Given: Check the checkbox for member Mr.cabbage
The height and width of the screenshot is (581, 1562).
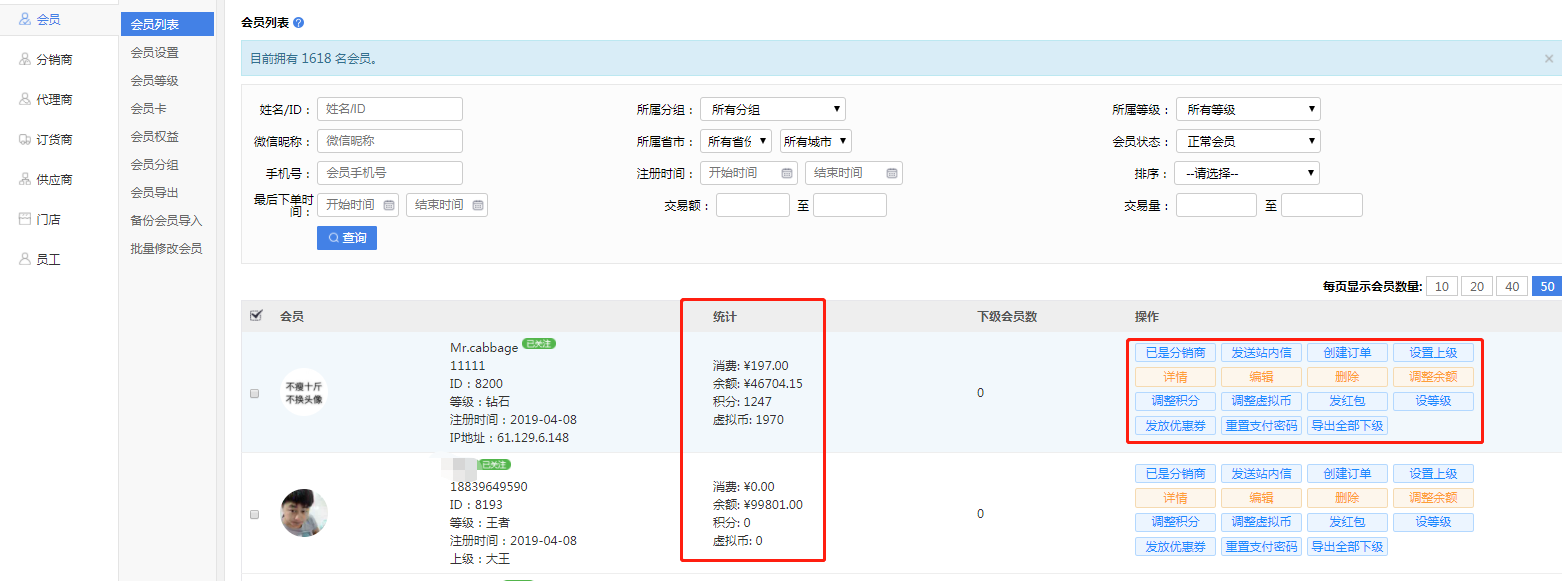Looking at the screenshot, I should tap(254, 393).
